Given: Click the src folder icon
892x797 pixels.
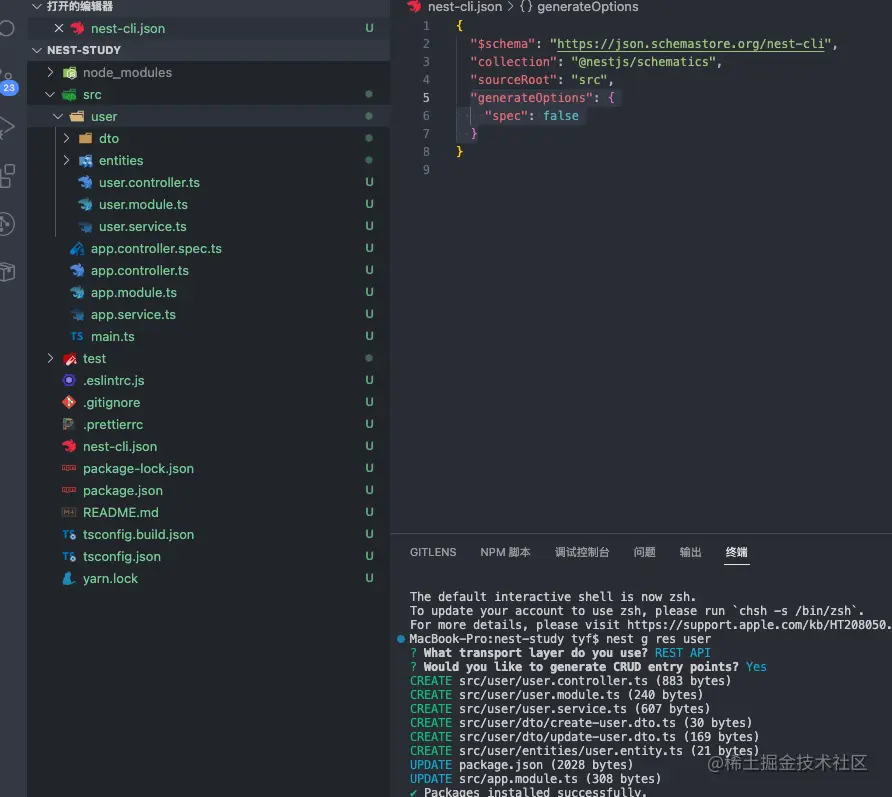Looking at the screenshot, I should [69, 94].
